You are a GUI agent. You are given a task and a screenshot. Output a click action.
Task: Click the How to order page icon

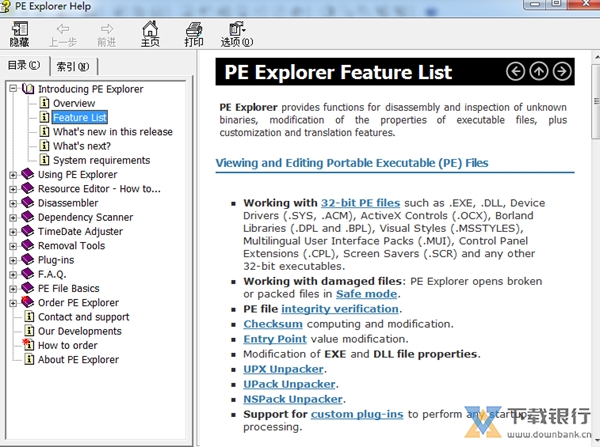pyautogui.click(x=28, y=345)
